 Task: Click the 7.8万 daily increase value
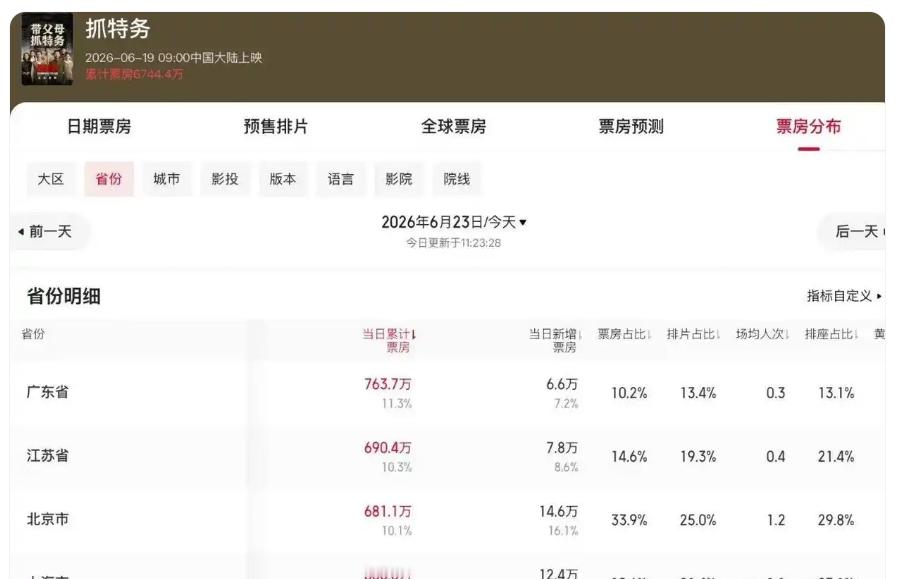[x=562, y=448]
